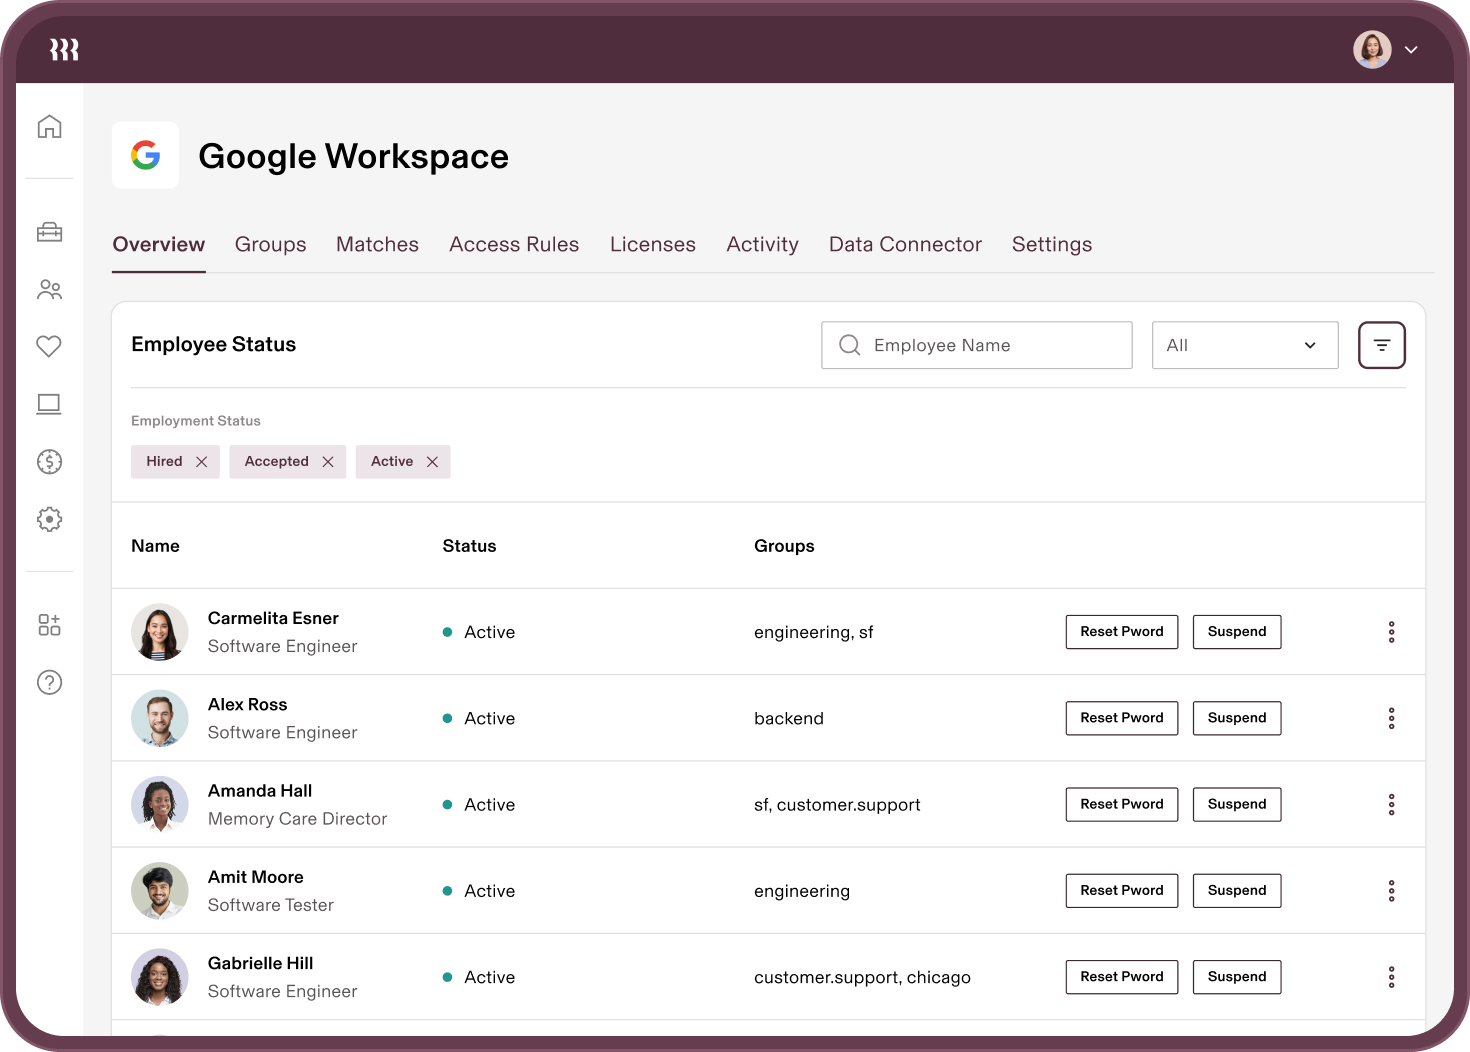The image size is (1470, 1052).
Task: Switch to the Data Connector tab
Action: pyautogui.click(x=905, y=245)
